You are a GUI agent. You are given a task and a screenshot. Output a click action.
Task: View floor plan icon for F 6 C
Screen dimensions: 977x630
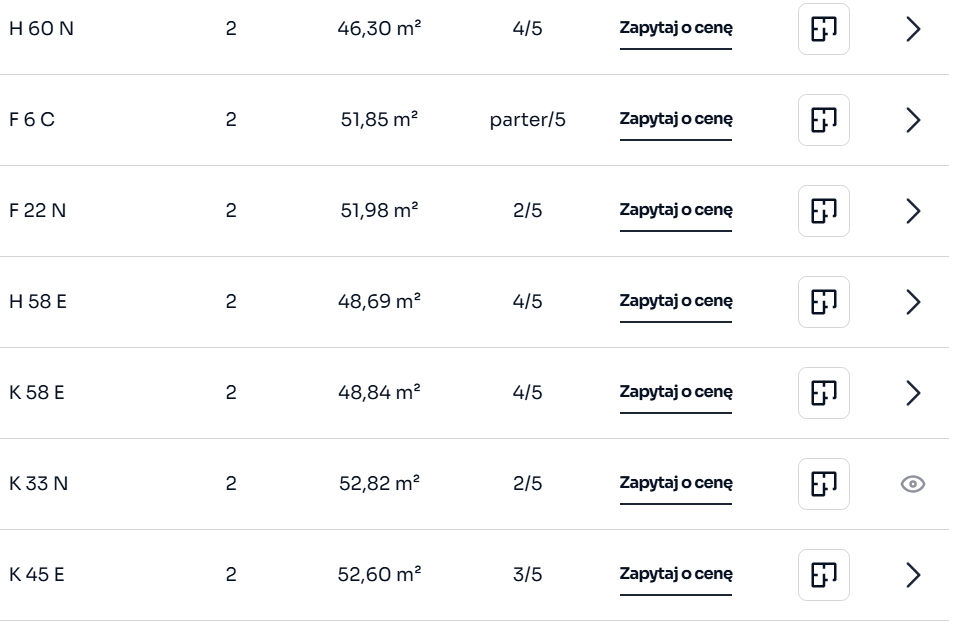pos(823,120)
